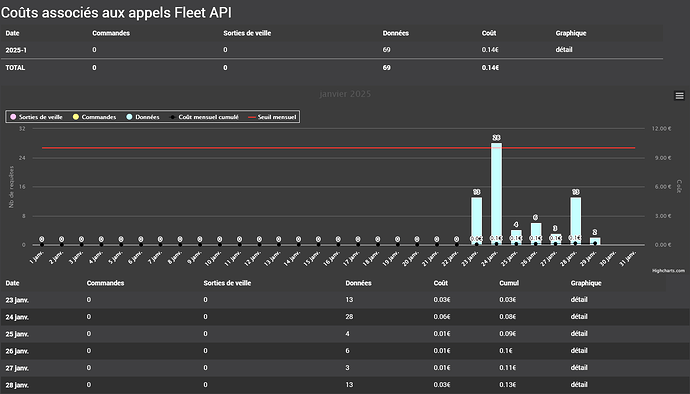Select the 23 janv. data bar
This screenshot has width=690, height=394.
click(477, 221)
